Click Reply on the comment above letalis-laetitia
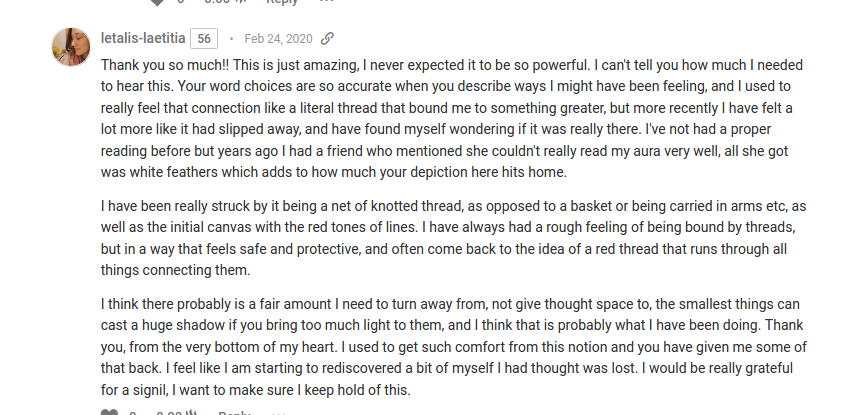The width and height of the screenshot is (850, 415). point(282,2)
